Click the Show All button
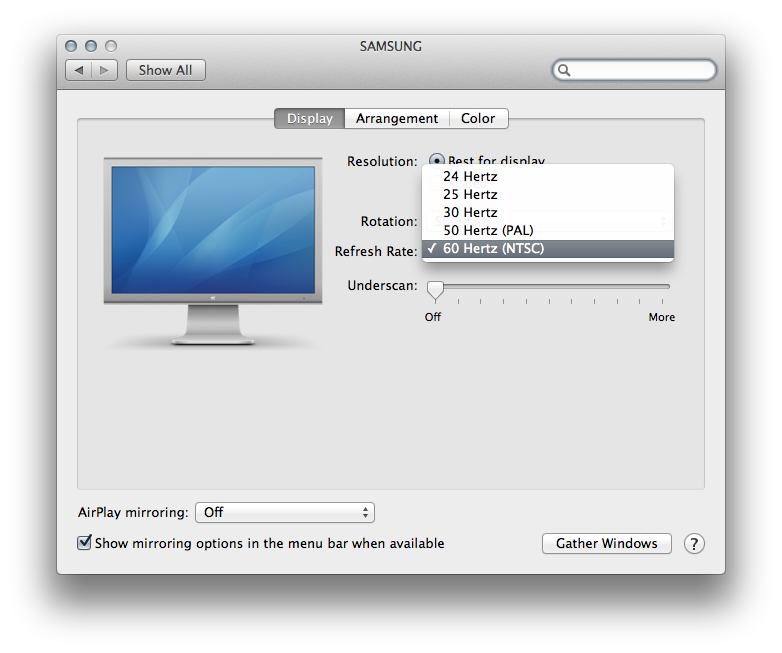Screen dimensions: 782x653 click(x=166, y=70)
